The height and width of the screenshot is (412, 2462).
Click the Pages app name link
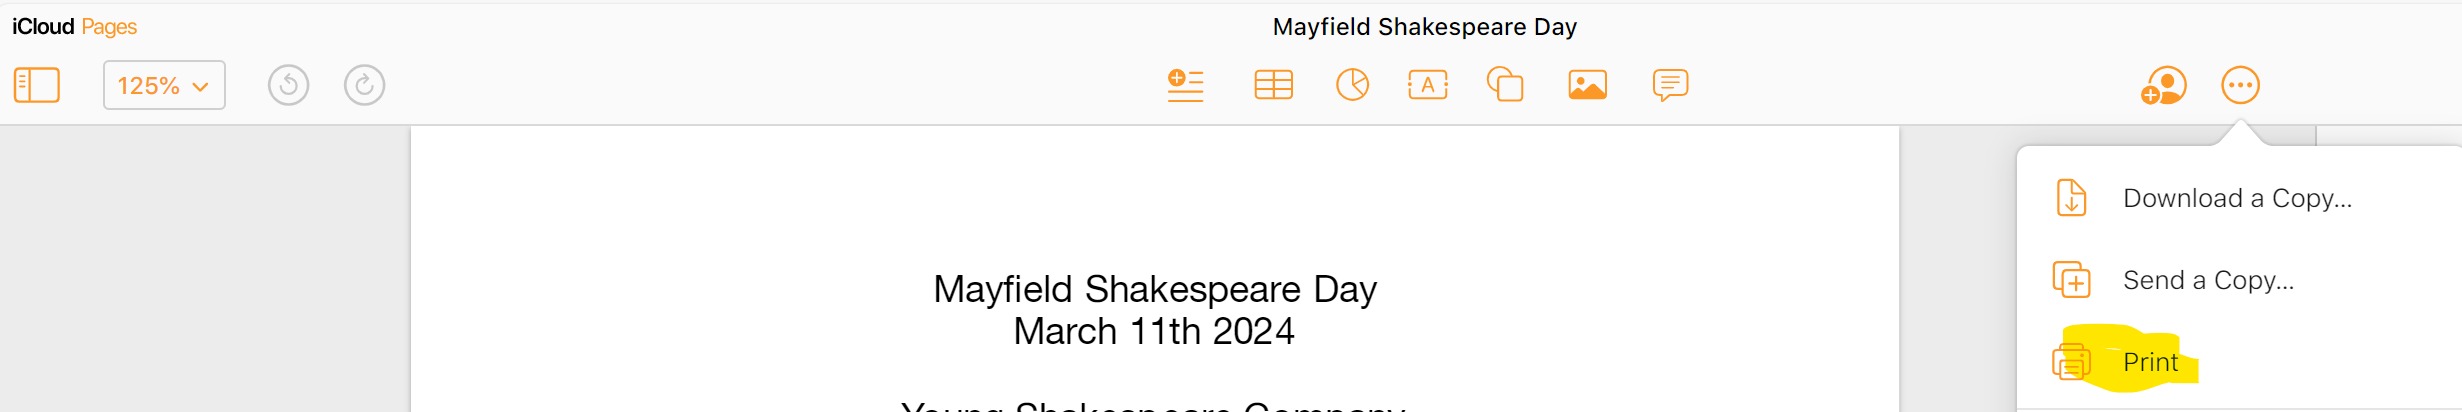point(109,27)
